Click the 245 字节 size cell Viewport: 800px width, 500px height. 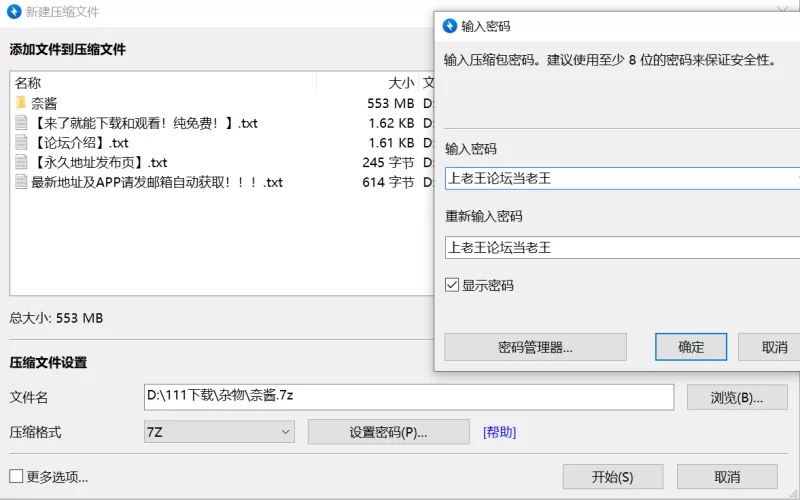pos(388,162)
